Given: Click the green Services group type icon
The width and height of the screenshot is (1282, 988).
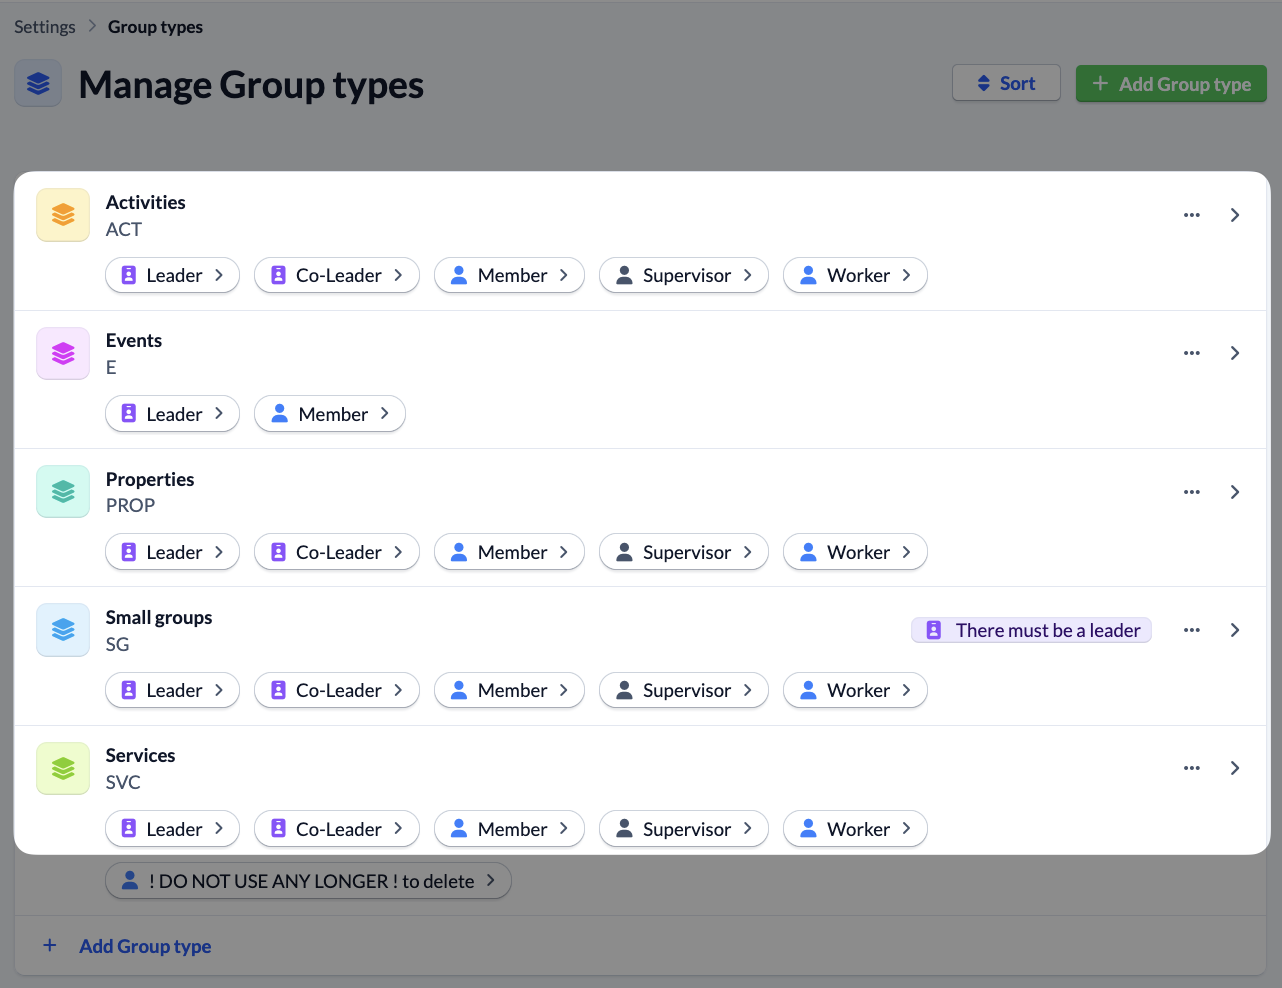Looking at the screenshot, I should click(x=63, y=768).
